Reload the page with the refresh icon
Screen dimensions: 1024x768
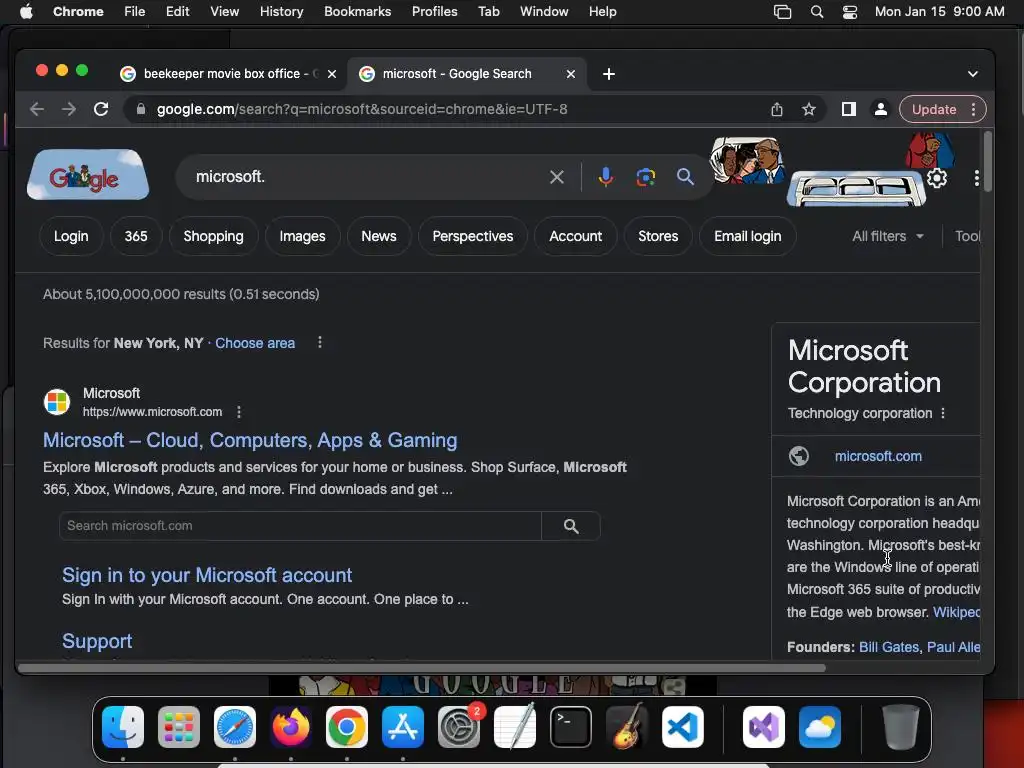point(101,109)
